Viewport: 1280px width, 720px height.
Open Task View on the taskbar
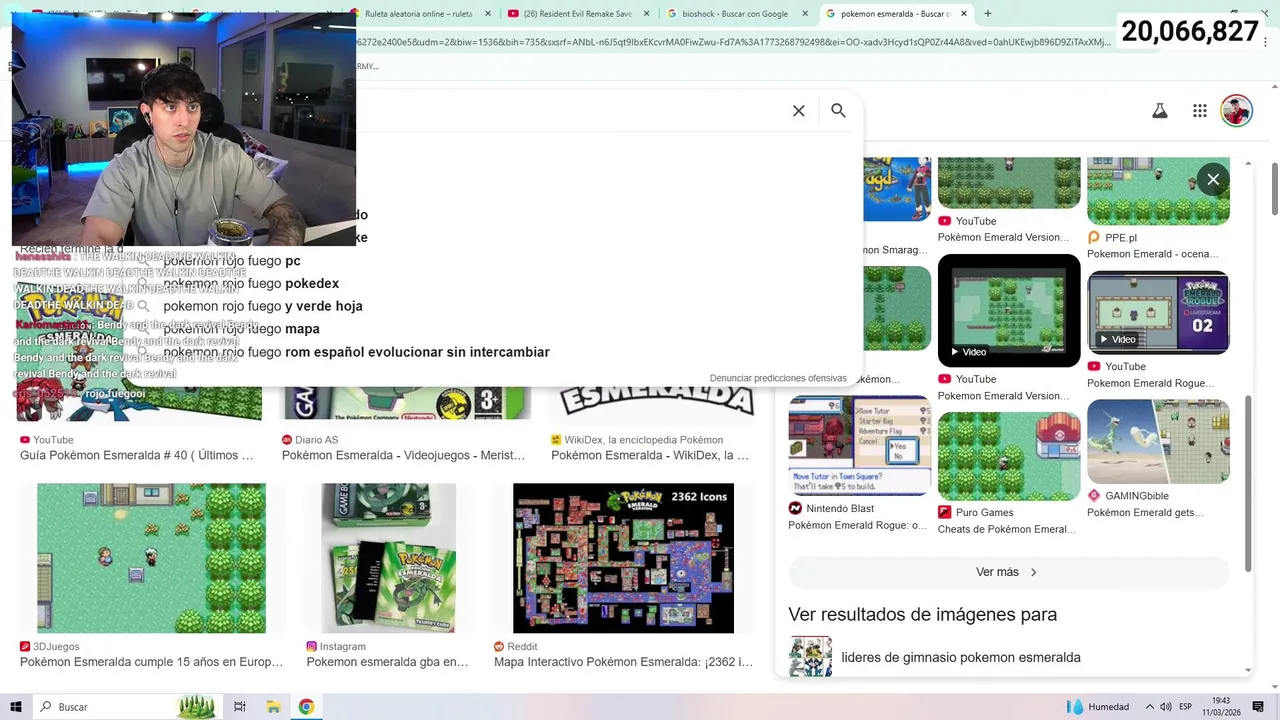(240, 707)
